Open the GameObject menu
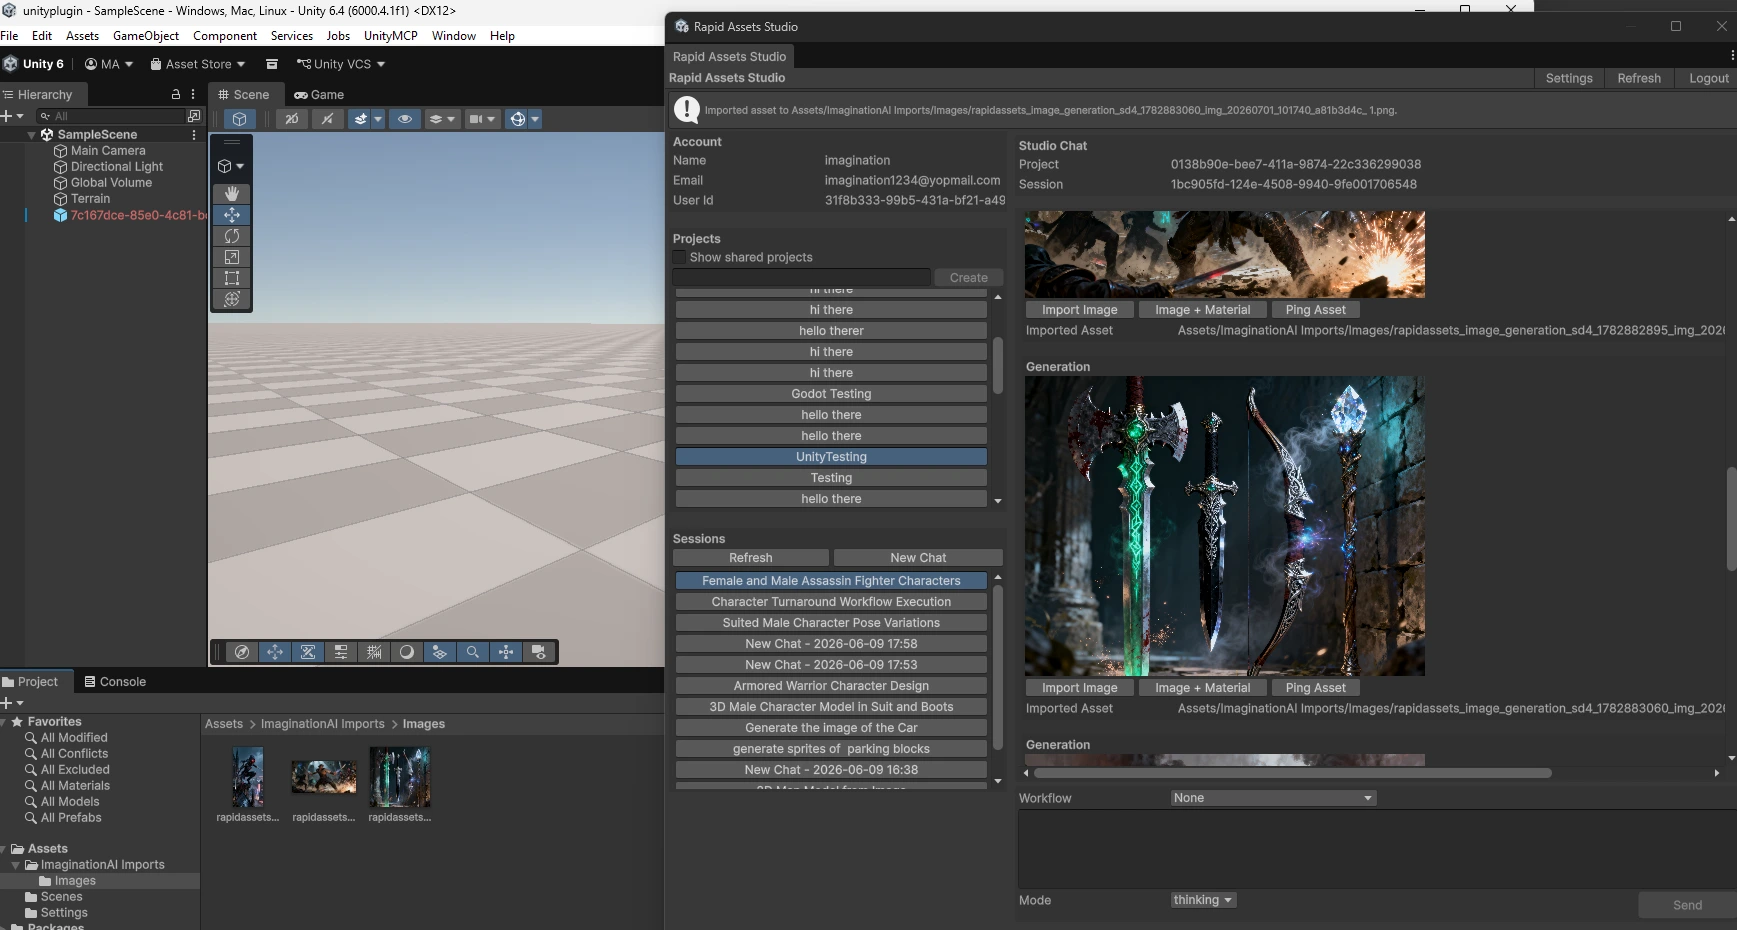Screen dimensions: 1737x930 tap(146, 36)
